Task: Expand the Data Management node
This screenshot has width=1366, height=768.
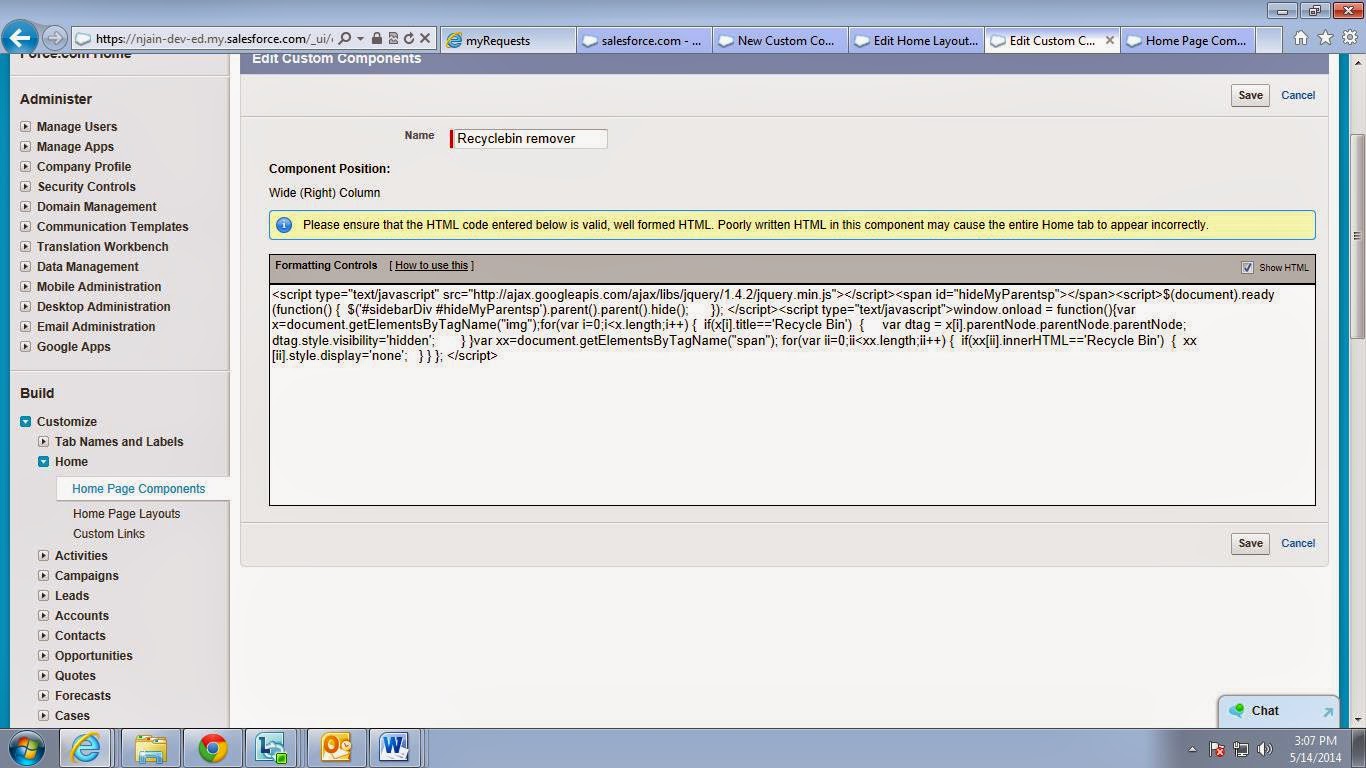Action: pos(26,267)
